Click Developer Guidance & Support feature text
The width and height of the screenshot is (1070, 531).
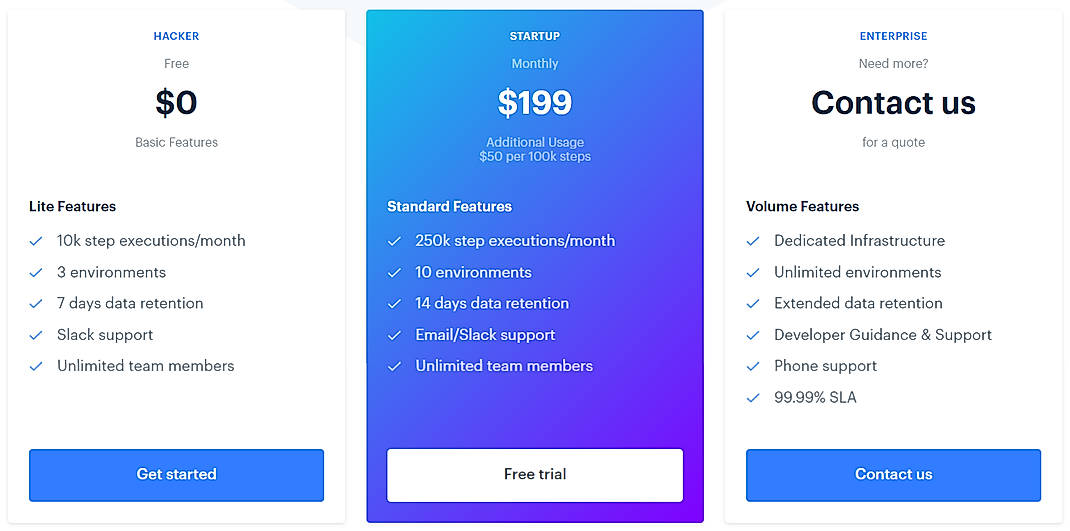tap(883, 335)
